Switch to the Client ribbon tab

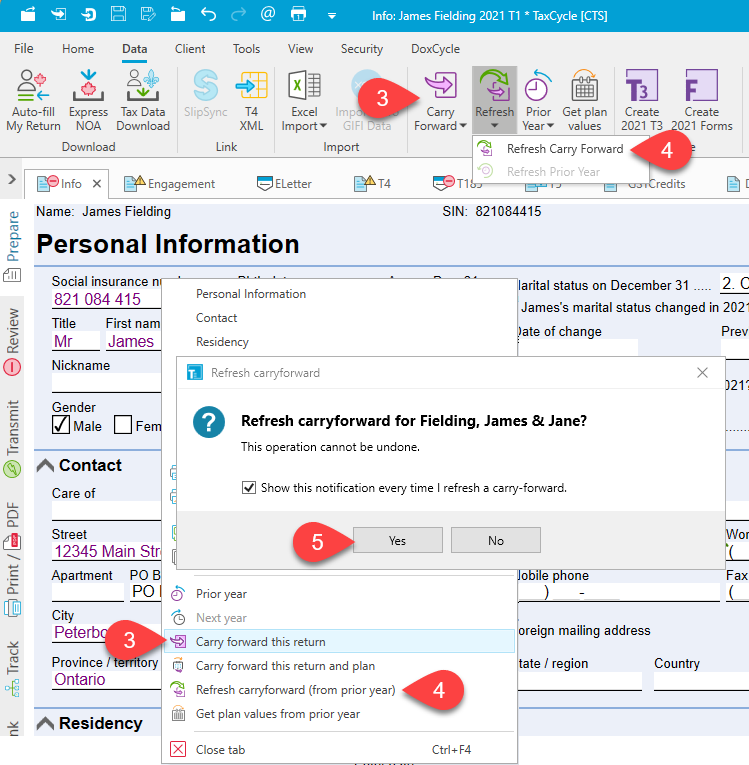coord(190,49)
